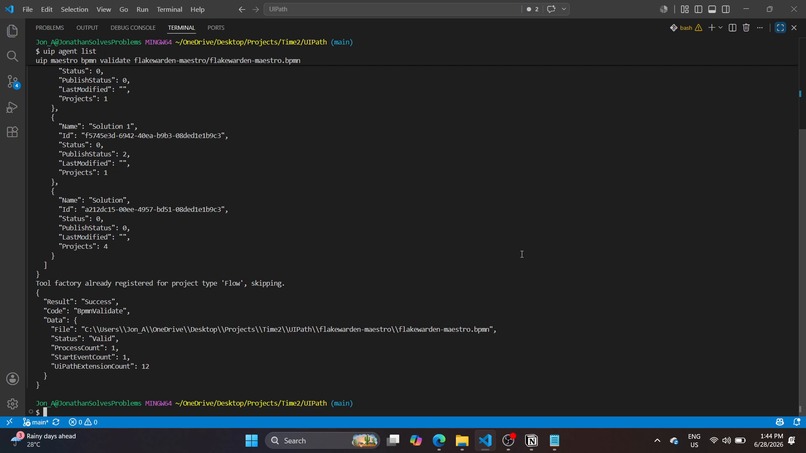Open Source Control view with pending changes
Image resolution: width=806 pixels, height=453 pixels.
tap(12, 82)
